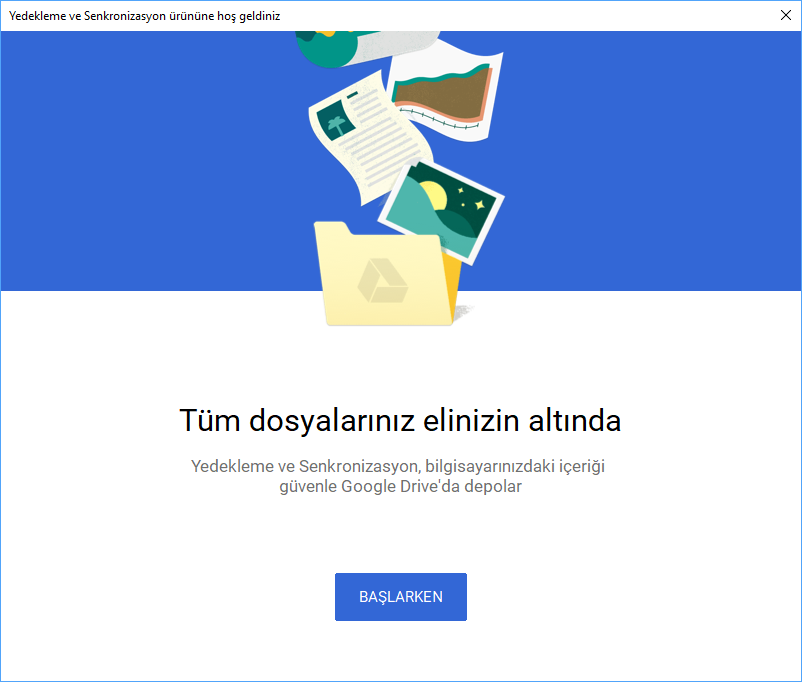Close the Yedekleme ve Senkronizasyon welcome window
802x682 pixels.
786,15
